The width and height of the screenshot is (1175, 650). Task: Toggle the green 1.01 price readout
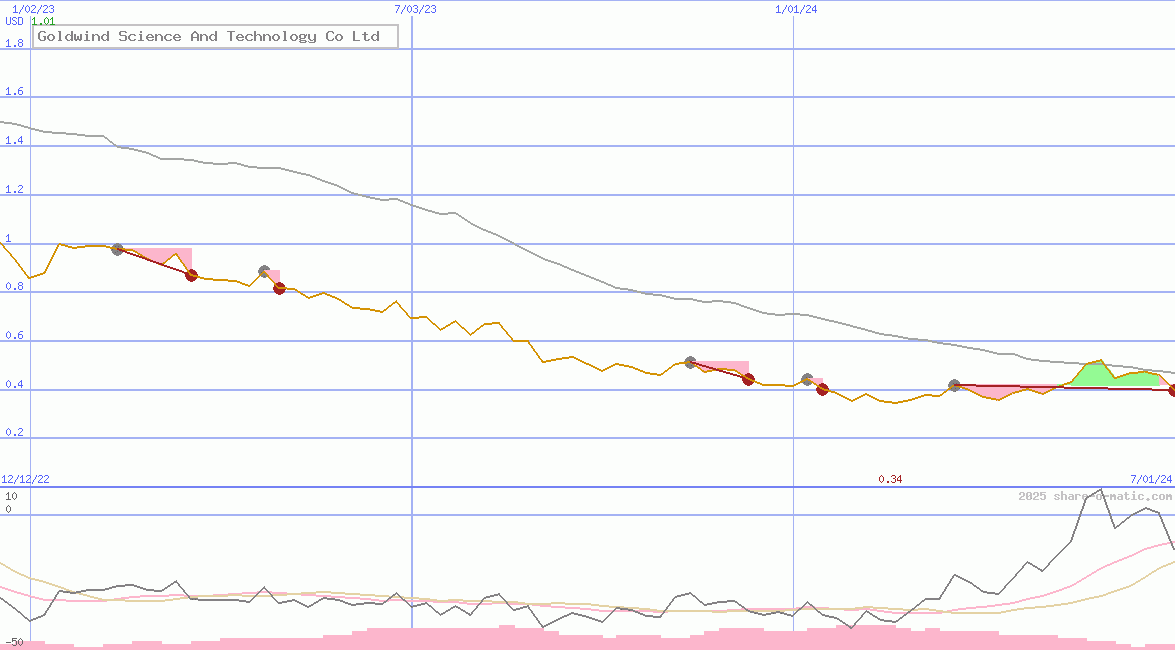click(x=43, y=20)
